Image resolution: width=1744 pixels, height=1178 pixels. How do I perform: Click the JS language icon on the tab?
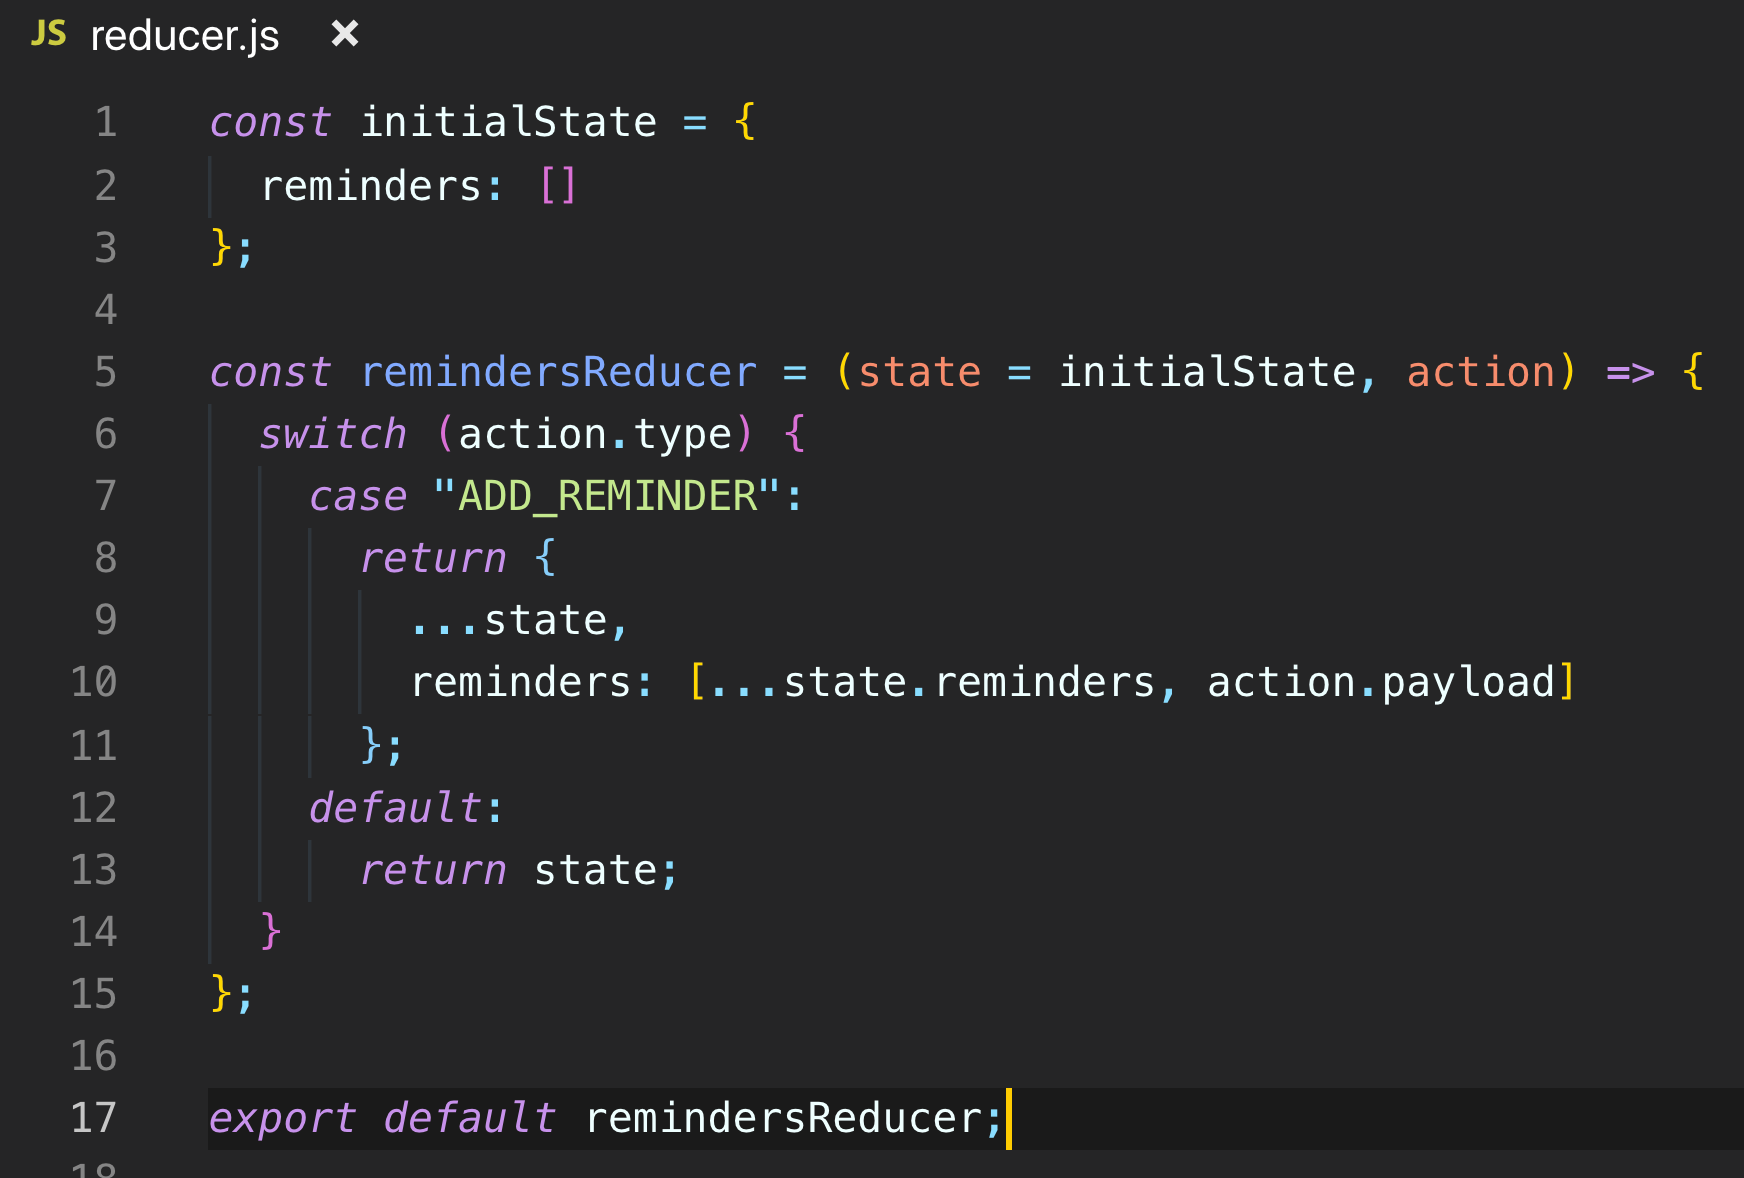click(48, 33)
